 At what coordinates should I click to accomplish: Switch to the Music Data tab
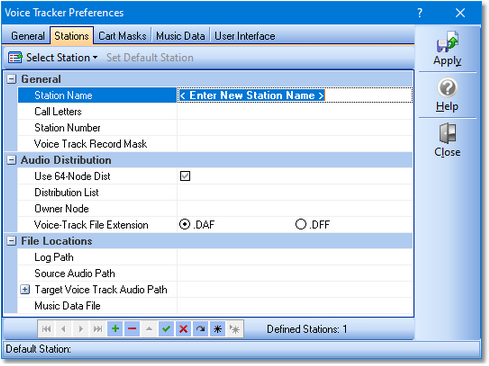[x=180, y=36]
